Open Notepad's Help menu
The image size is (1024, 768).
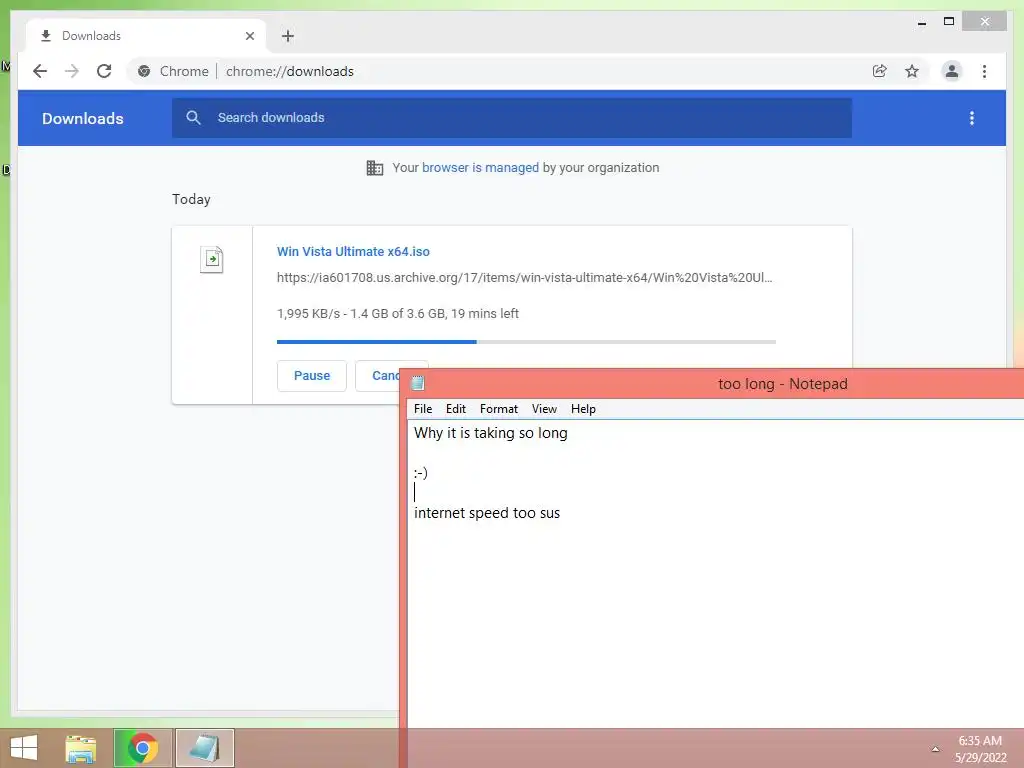(x=583, y=409)
